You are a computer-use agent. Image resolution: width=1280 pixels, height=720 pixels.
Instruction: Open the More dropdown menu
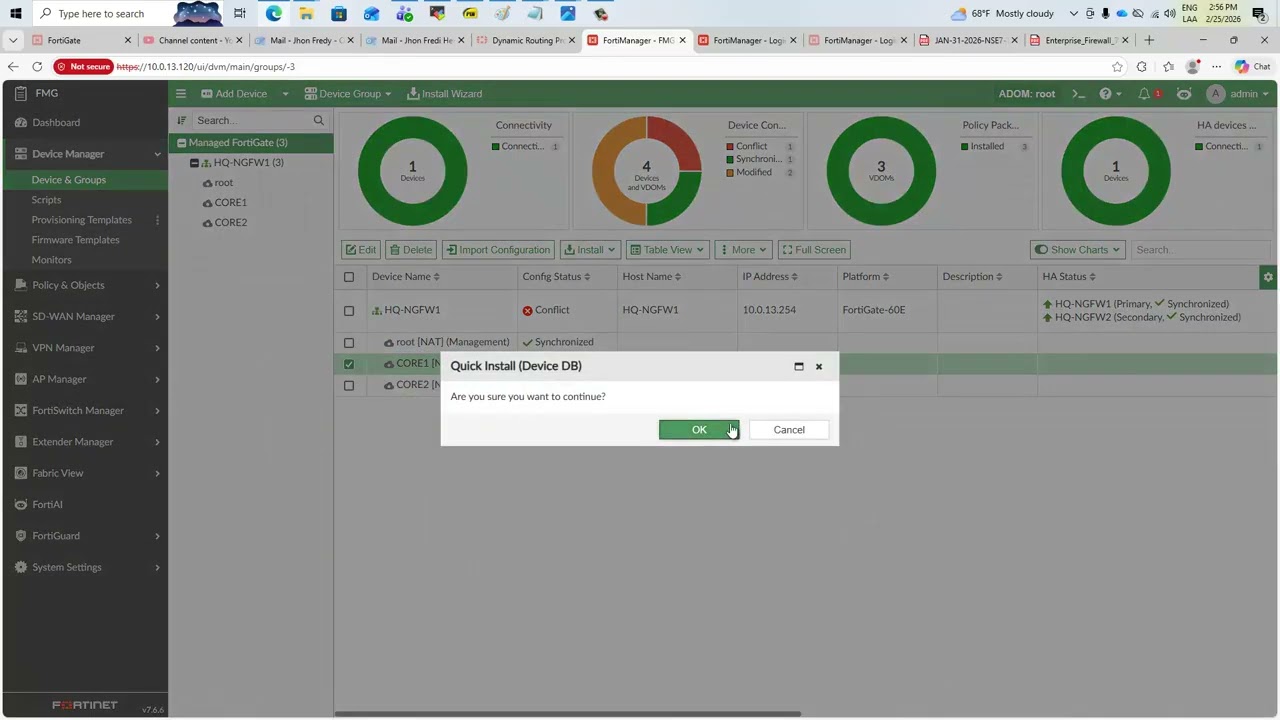coord(742,250)
